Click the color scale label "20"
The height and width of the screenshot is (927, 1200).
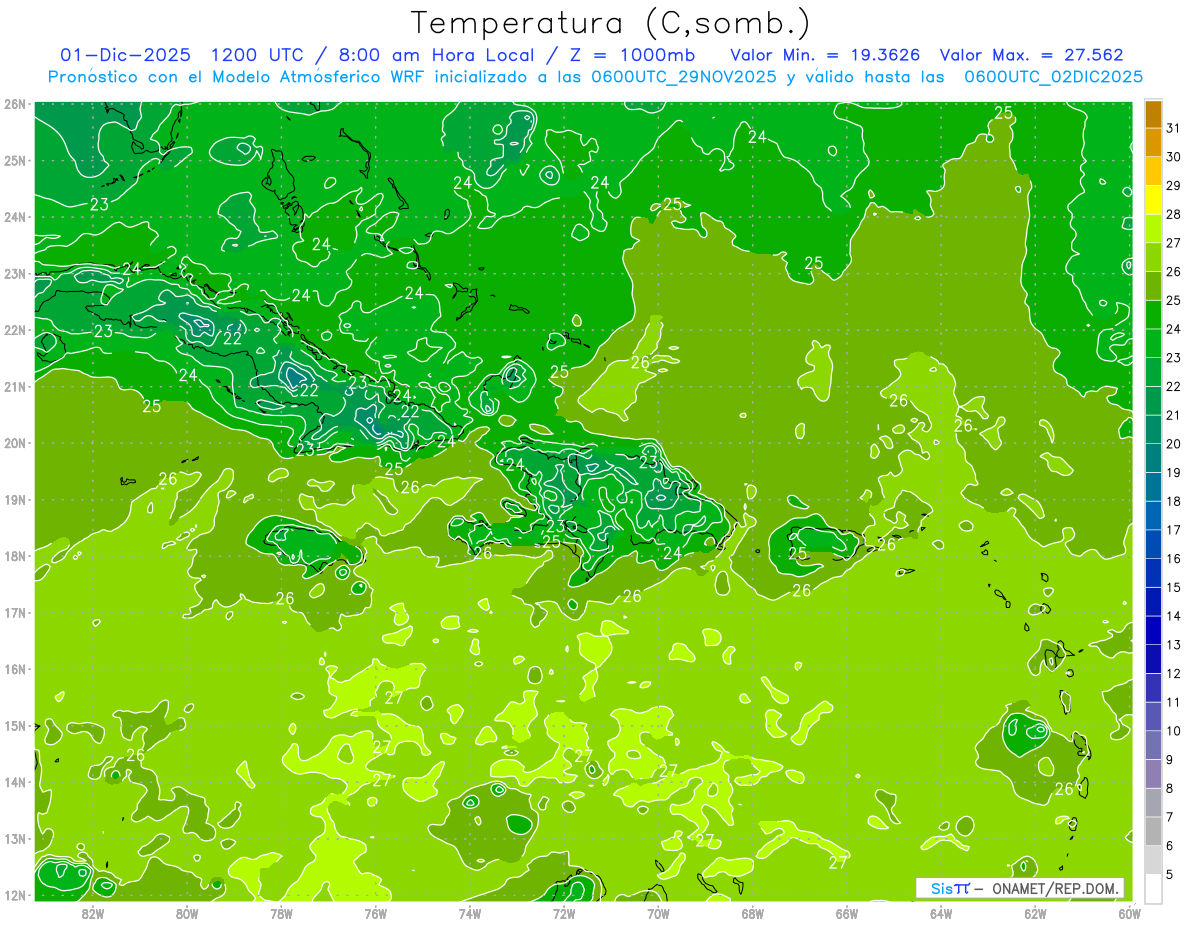click(1173, 444)
